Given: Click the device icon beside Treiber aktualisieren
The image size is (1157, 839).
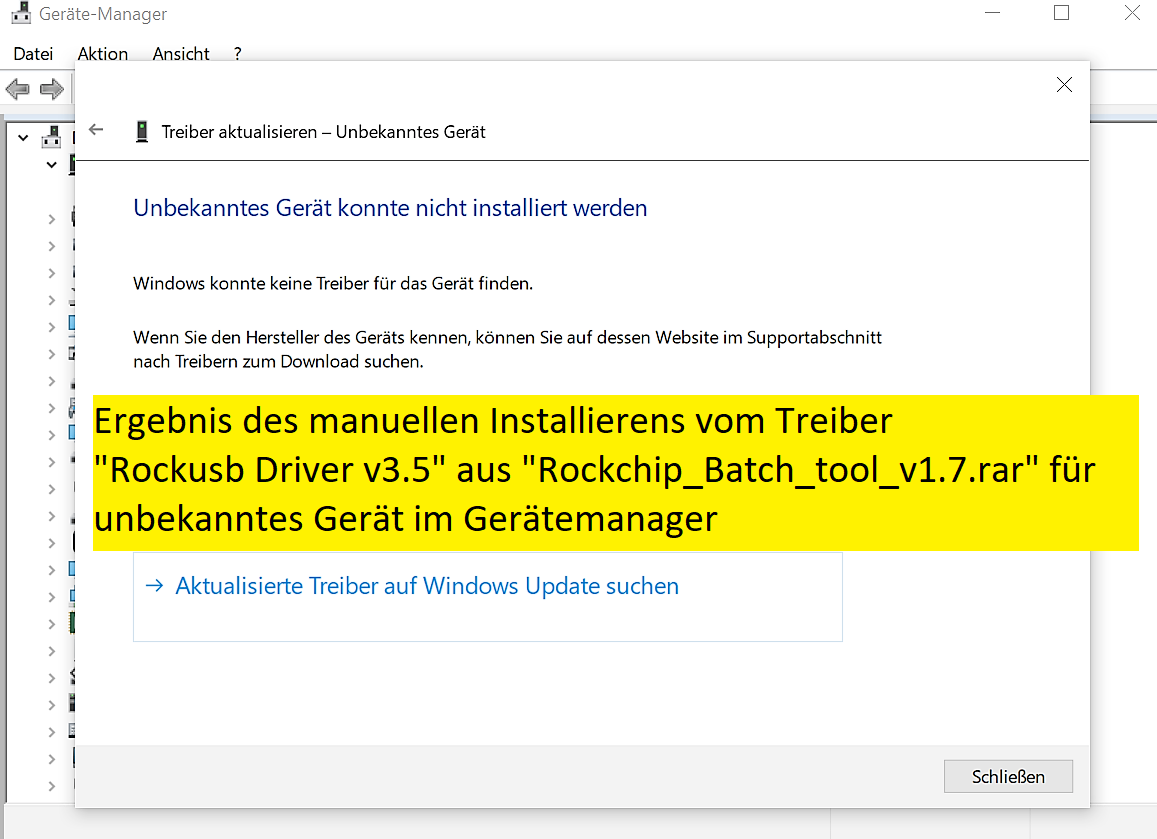Looking at the screenshot, I should tap(142, 132).
